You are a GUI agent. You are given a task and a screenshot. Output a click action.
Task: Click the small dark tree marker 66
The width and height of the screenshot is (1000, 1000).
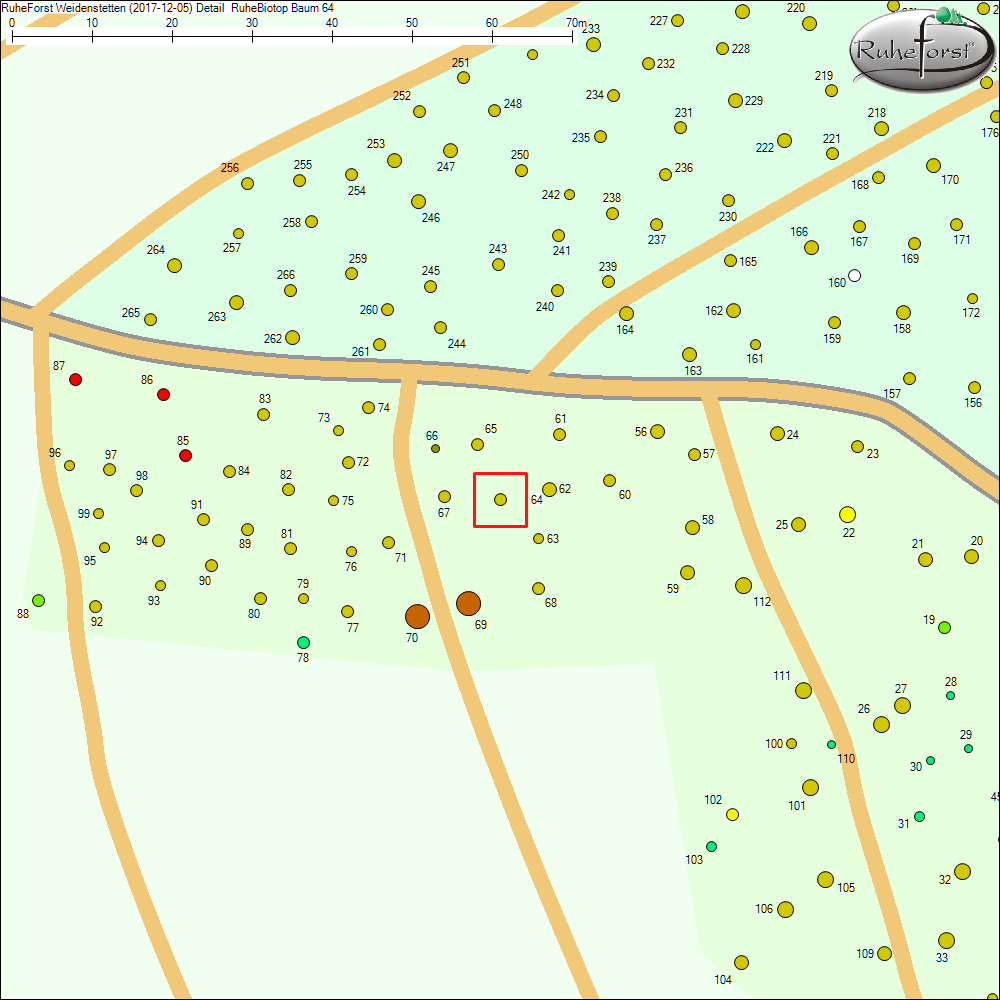point(435,449)
